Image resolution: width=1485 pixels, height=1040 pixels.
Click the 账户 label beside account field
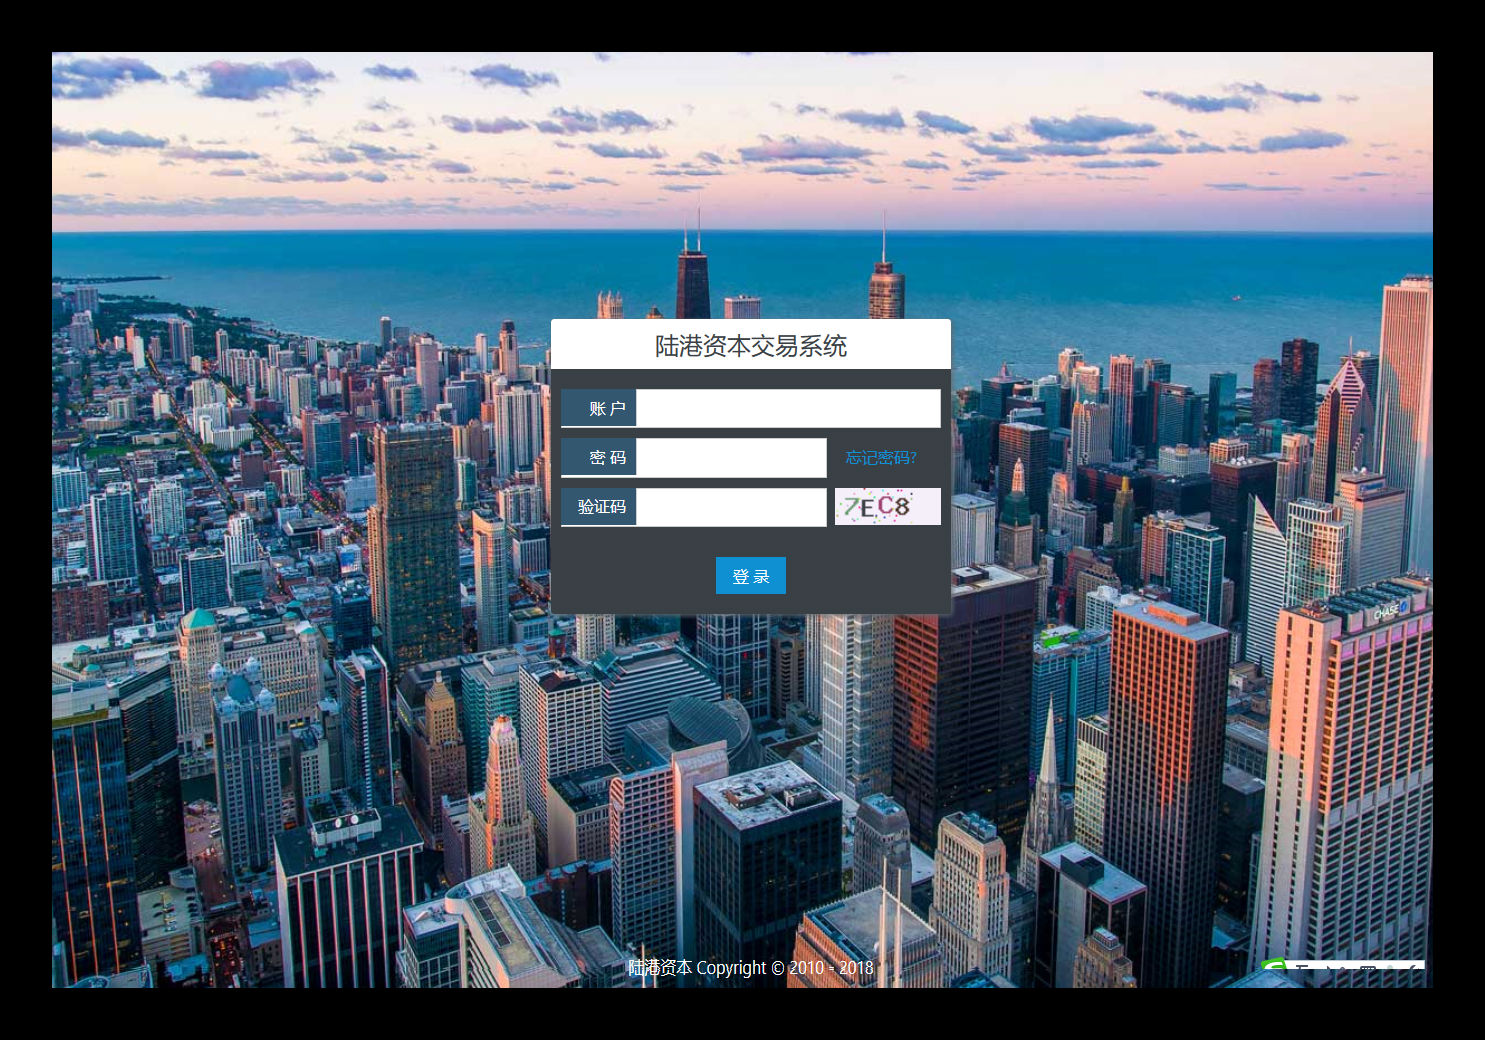(600, 408)
